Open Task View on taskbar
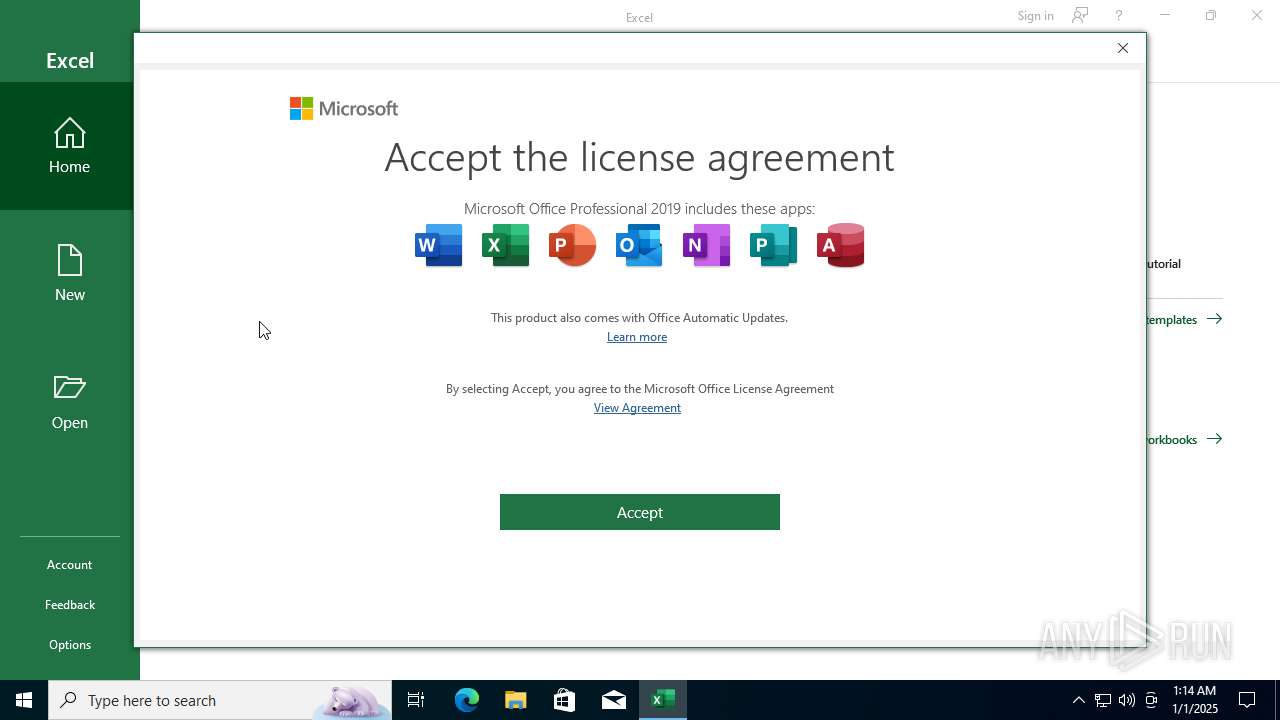1280x720 pixels. 416,700
